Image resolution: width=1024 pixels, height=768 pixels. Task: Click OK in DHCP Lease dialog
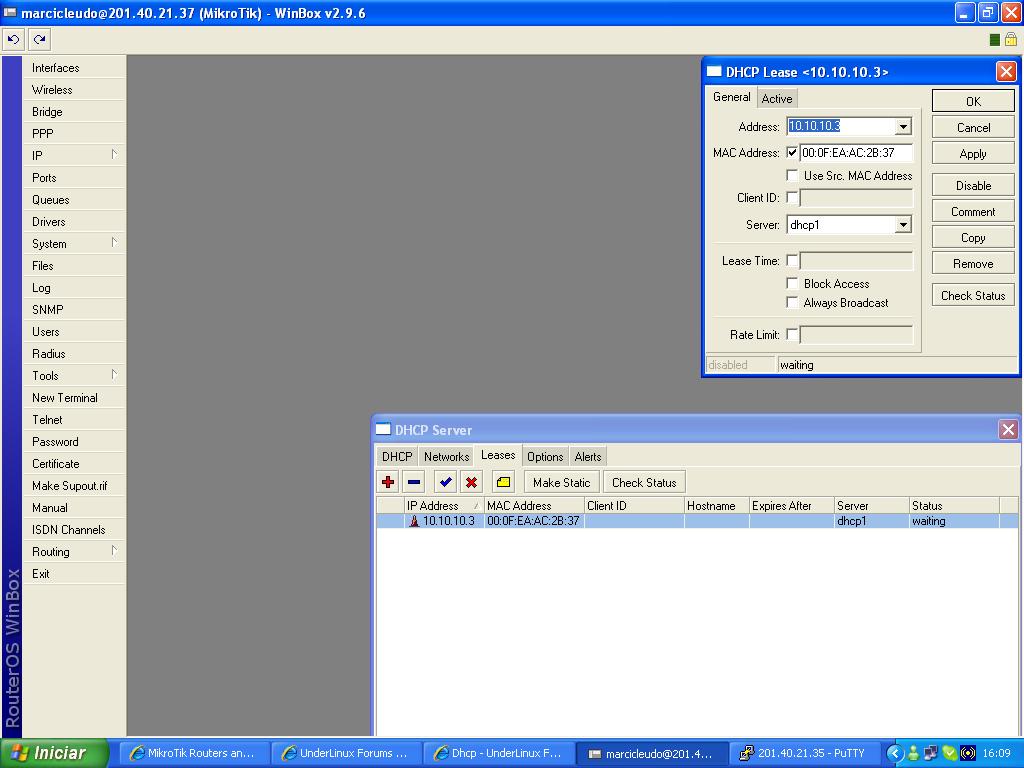973,101
